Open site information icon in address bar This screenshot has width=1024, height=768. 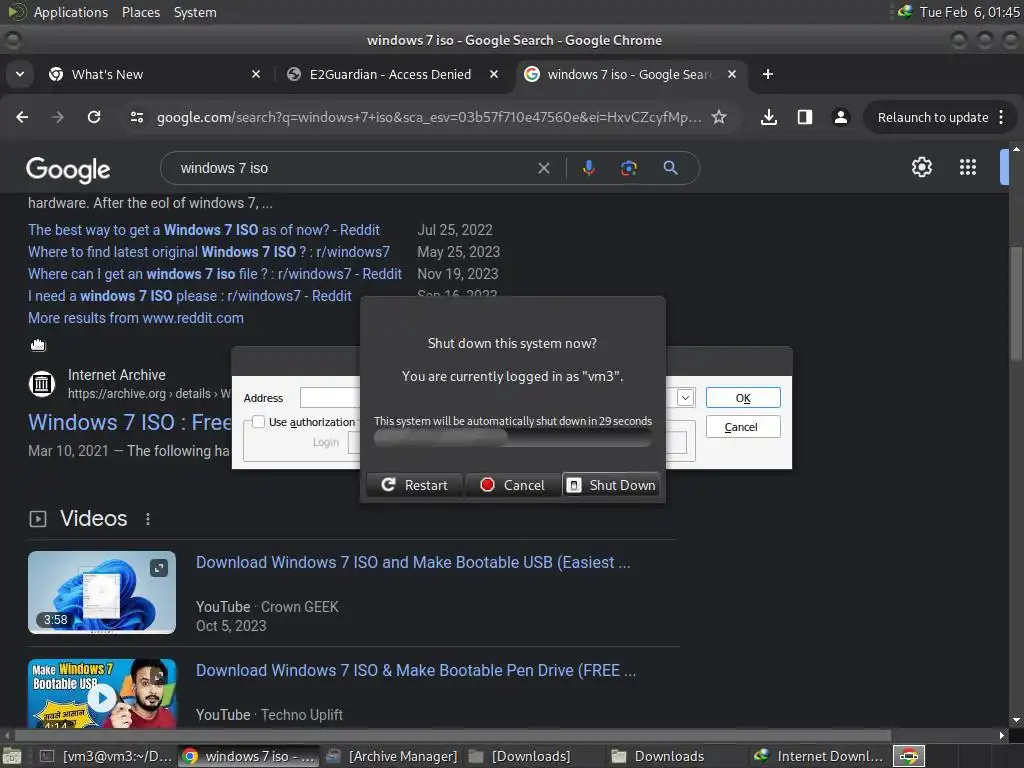tap(137, 117)
